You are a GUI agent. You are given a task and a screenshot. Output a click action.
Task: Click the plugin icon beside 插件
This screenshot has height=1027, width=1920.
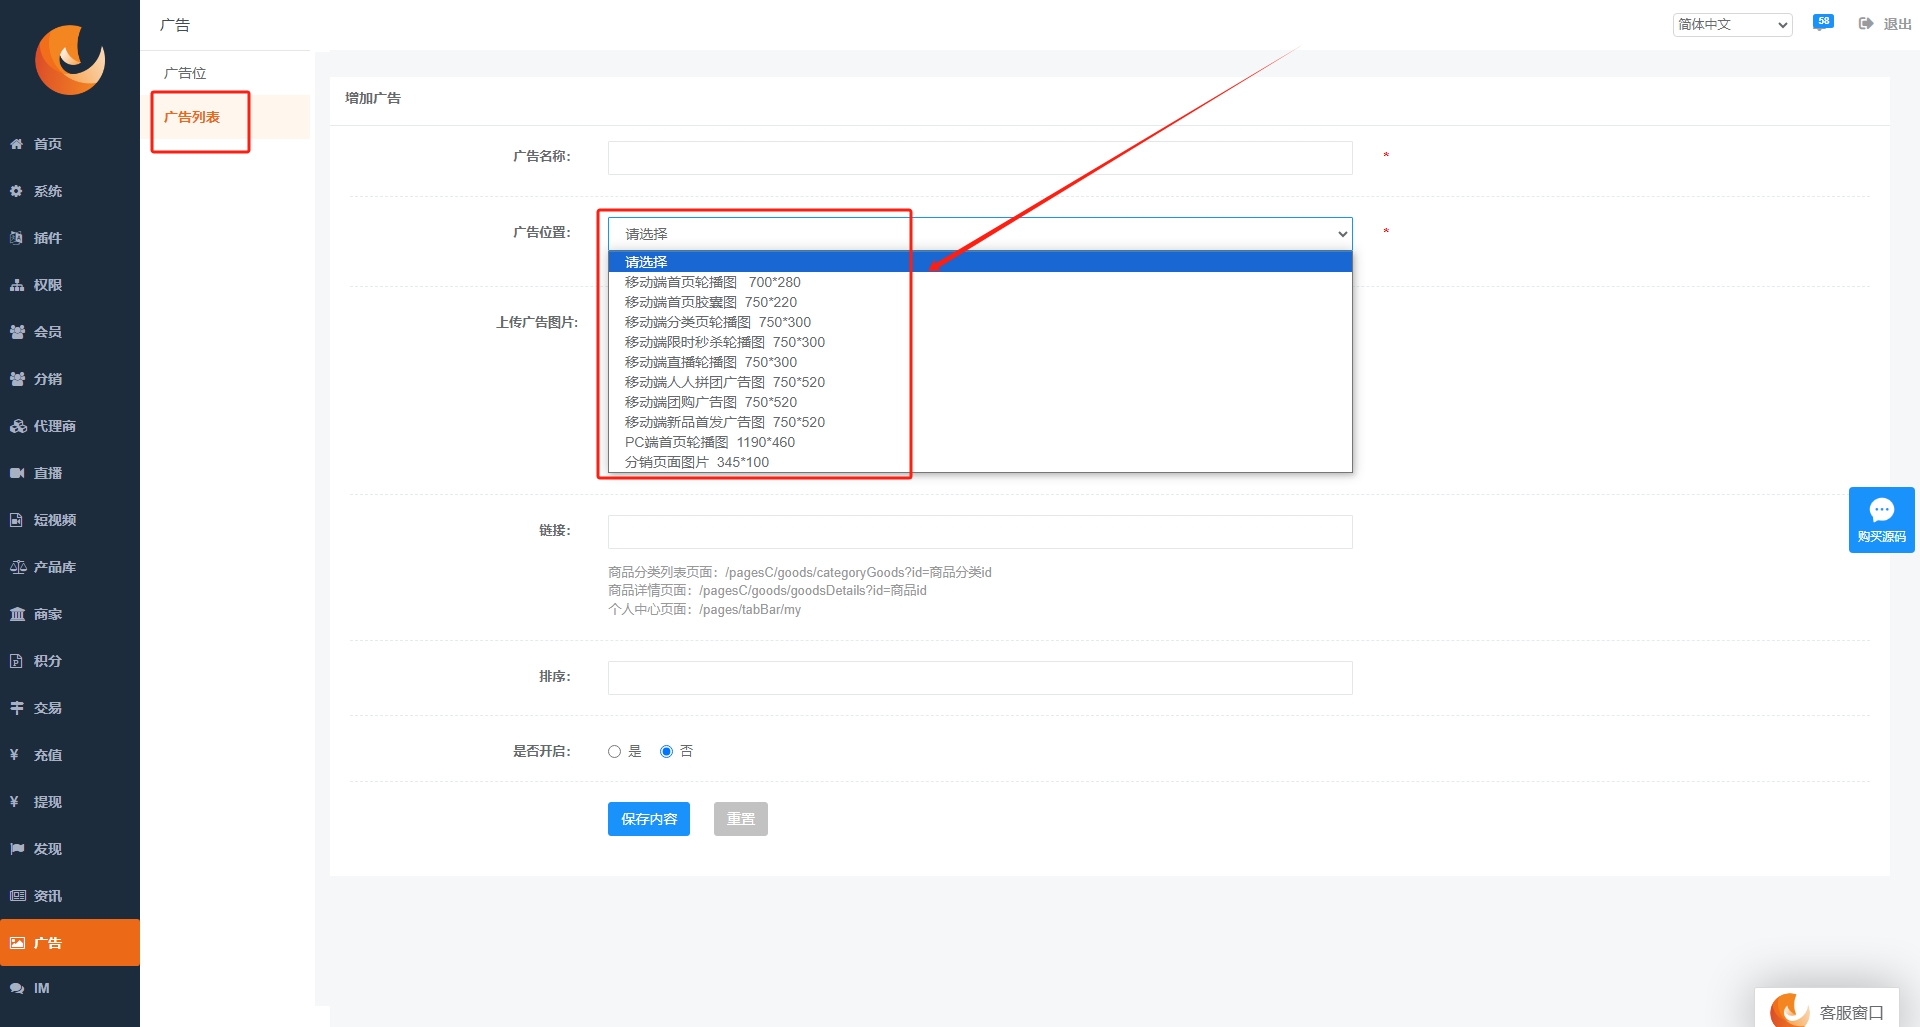point(17,238)
